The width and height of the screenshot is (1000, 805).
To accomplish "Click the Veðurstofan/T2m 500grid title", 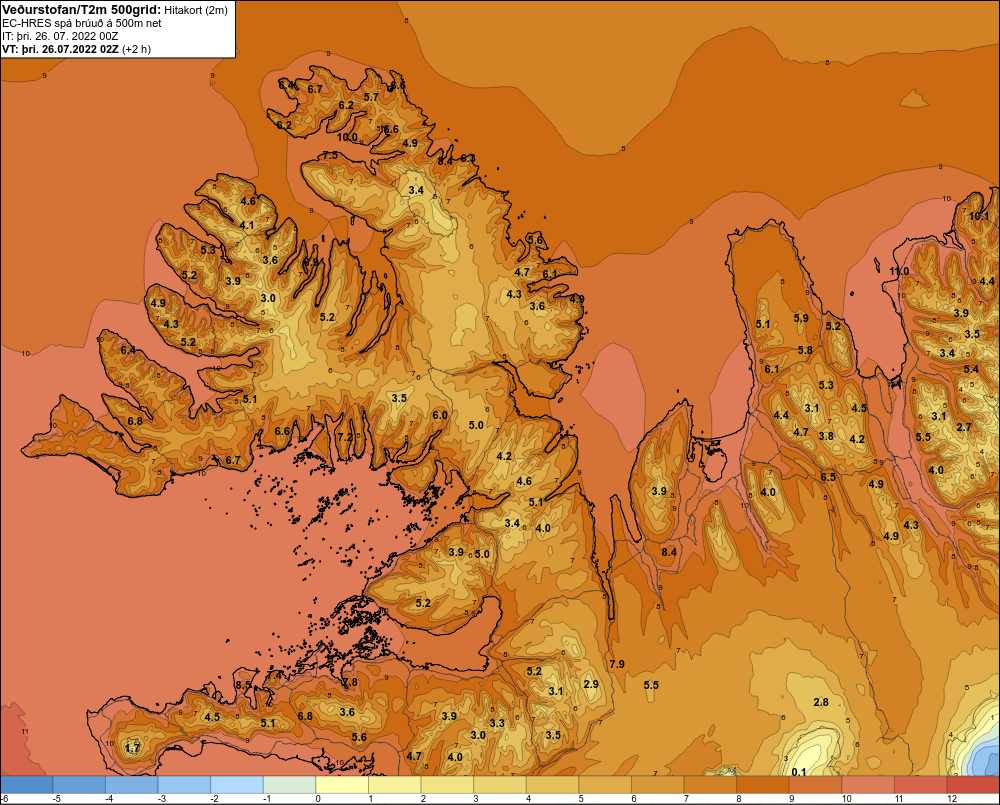I will (82, 10).
